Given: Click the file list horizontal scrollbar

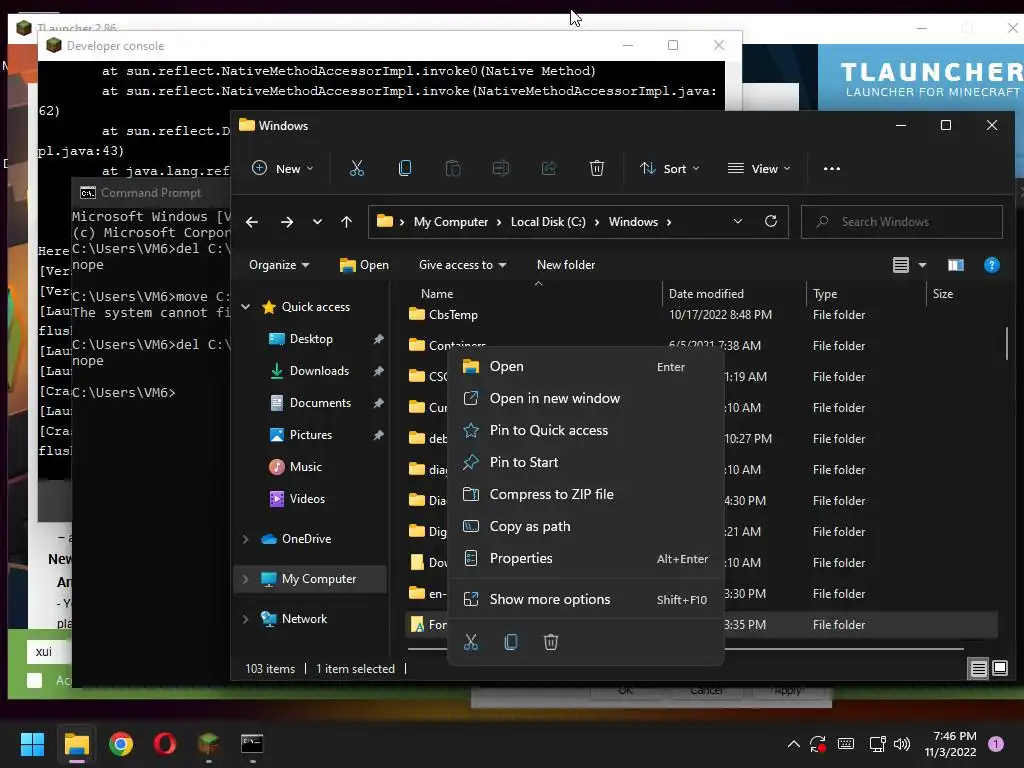Looking at the screenshot, I should pyautogui.click(x=686, y=648).
